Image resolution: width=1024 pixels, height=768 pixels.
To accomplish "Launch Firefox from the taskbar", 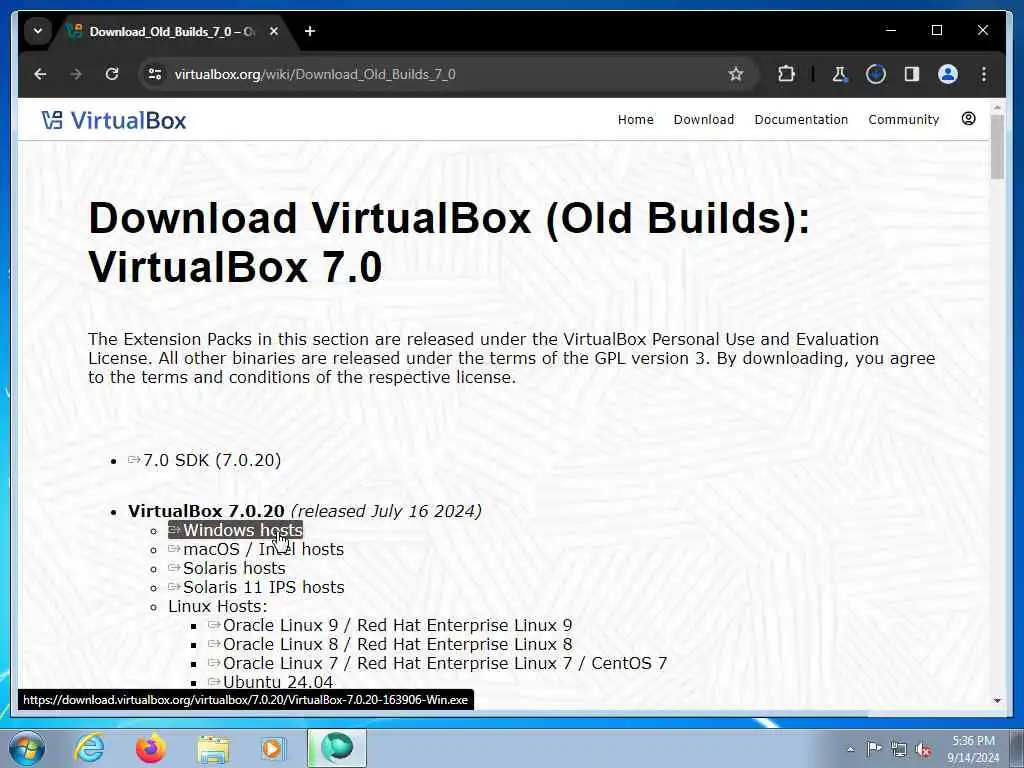I will [150, 748].
